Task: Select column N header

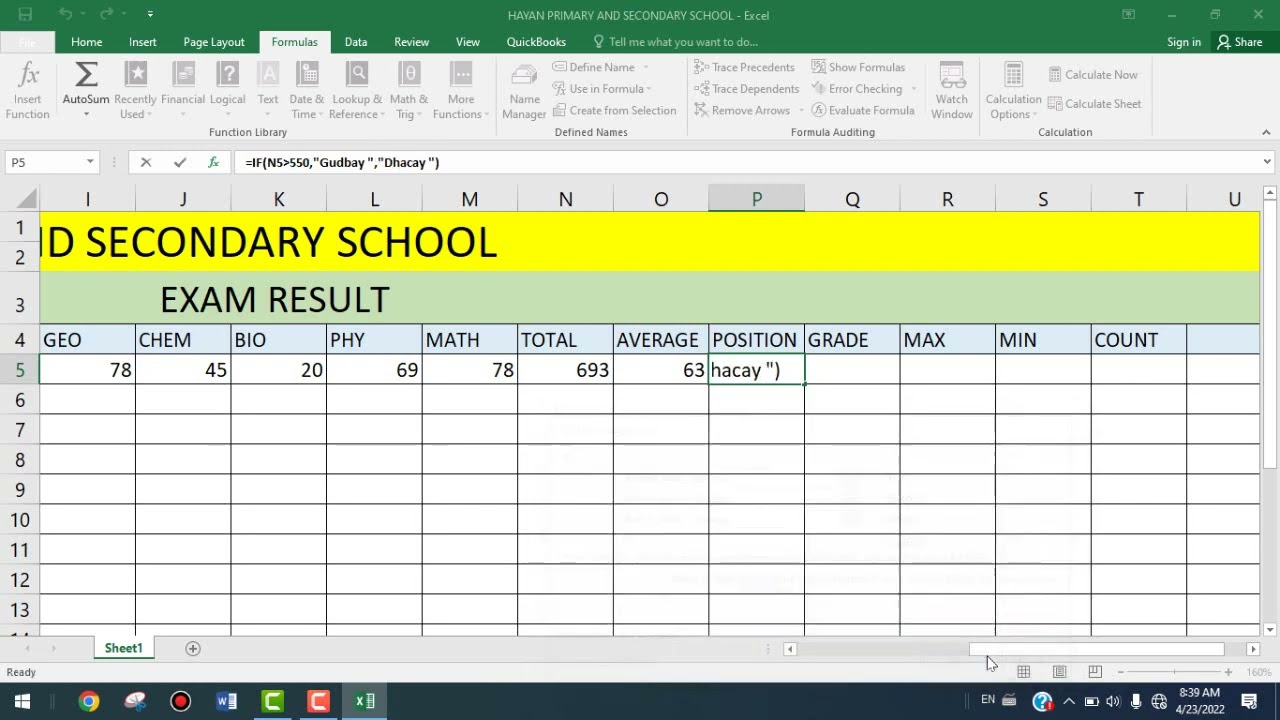Action: (x=566, y=199)
